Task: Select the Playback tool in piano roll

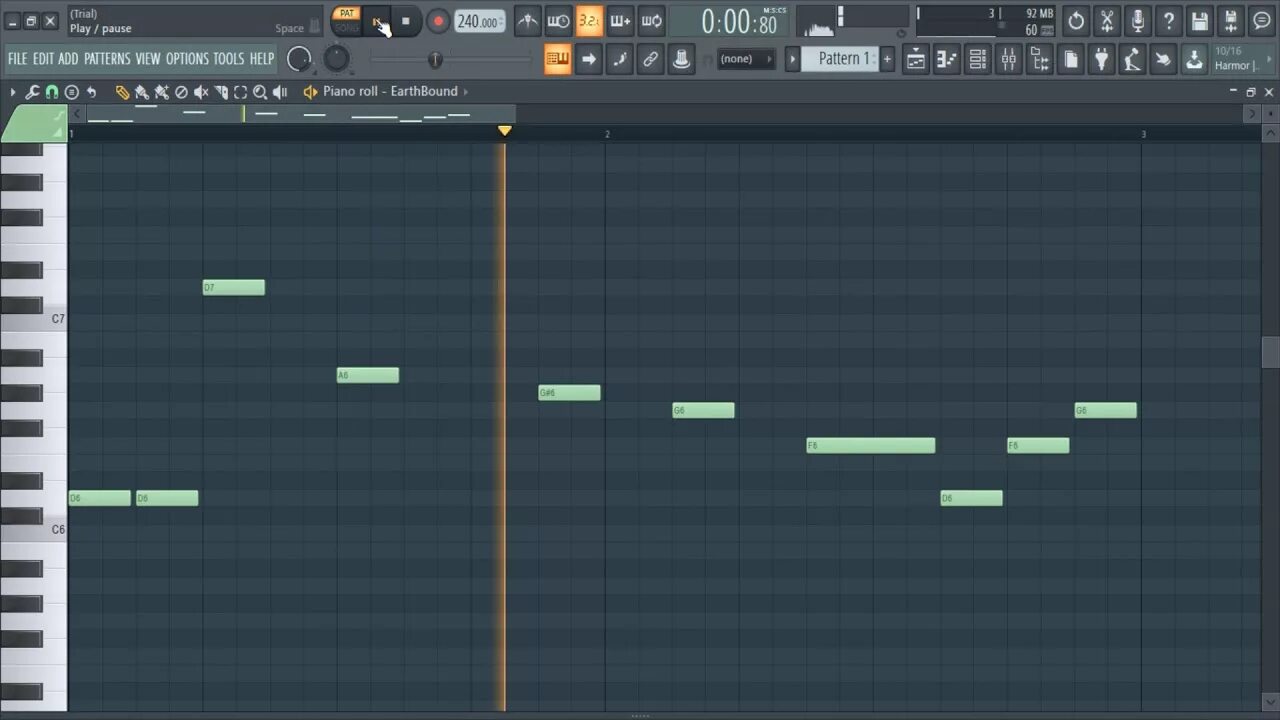Action: pyautogui.click(x=280, y=92)
